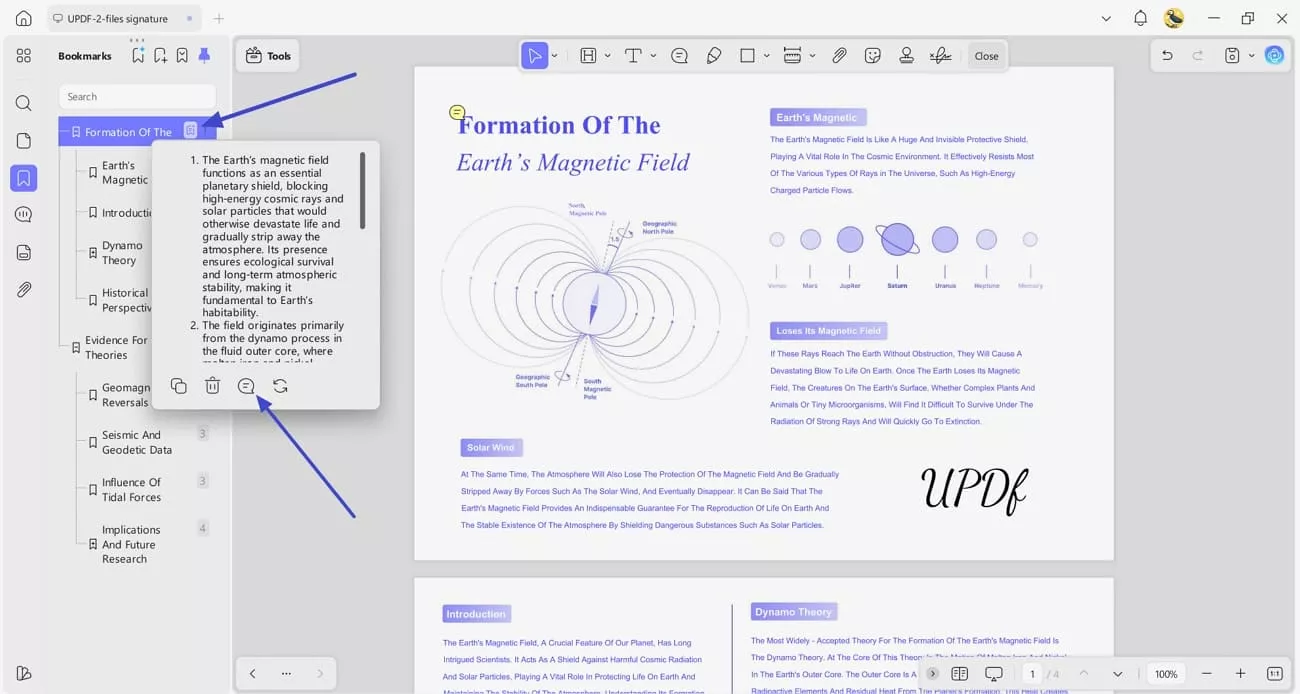1300x694 pixels.
Task: Click the summary popup scrollbar
Action: 363,190
